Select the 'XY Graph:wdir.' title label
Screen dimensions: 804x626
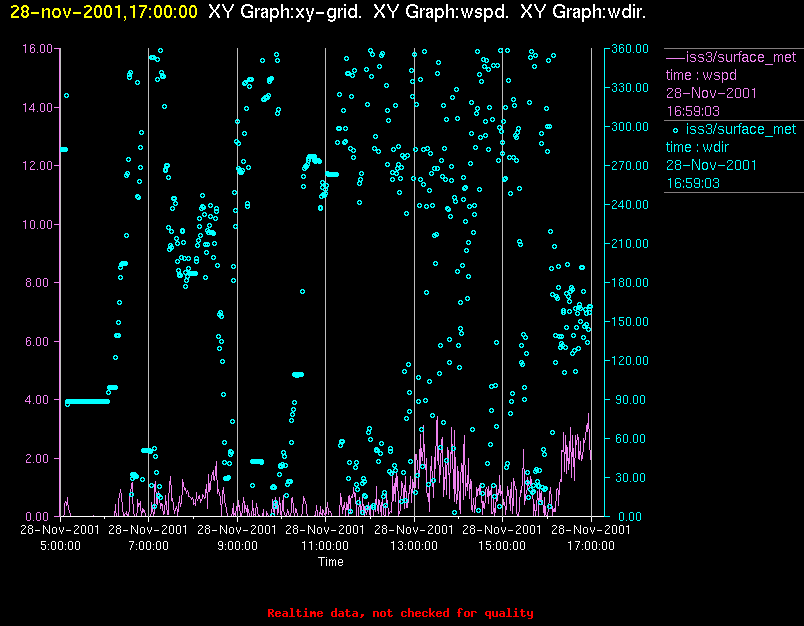[583, 12]
